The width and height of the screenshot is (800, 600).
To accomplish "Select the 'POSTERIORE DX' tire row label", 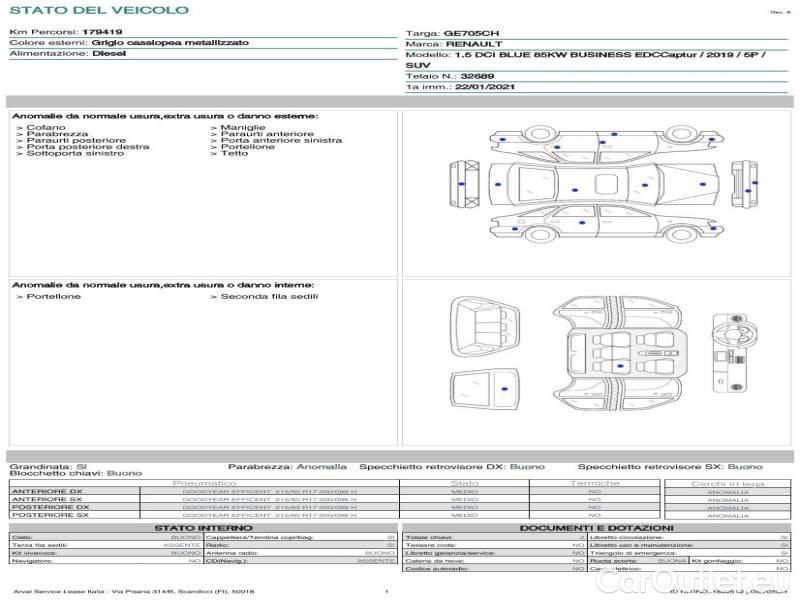I will click(50, 507).
